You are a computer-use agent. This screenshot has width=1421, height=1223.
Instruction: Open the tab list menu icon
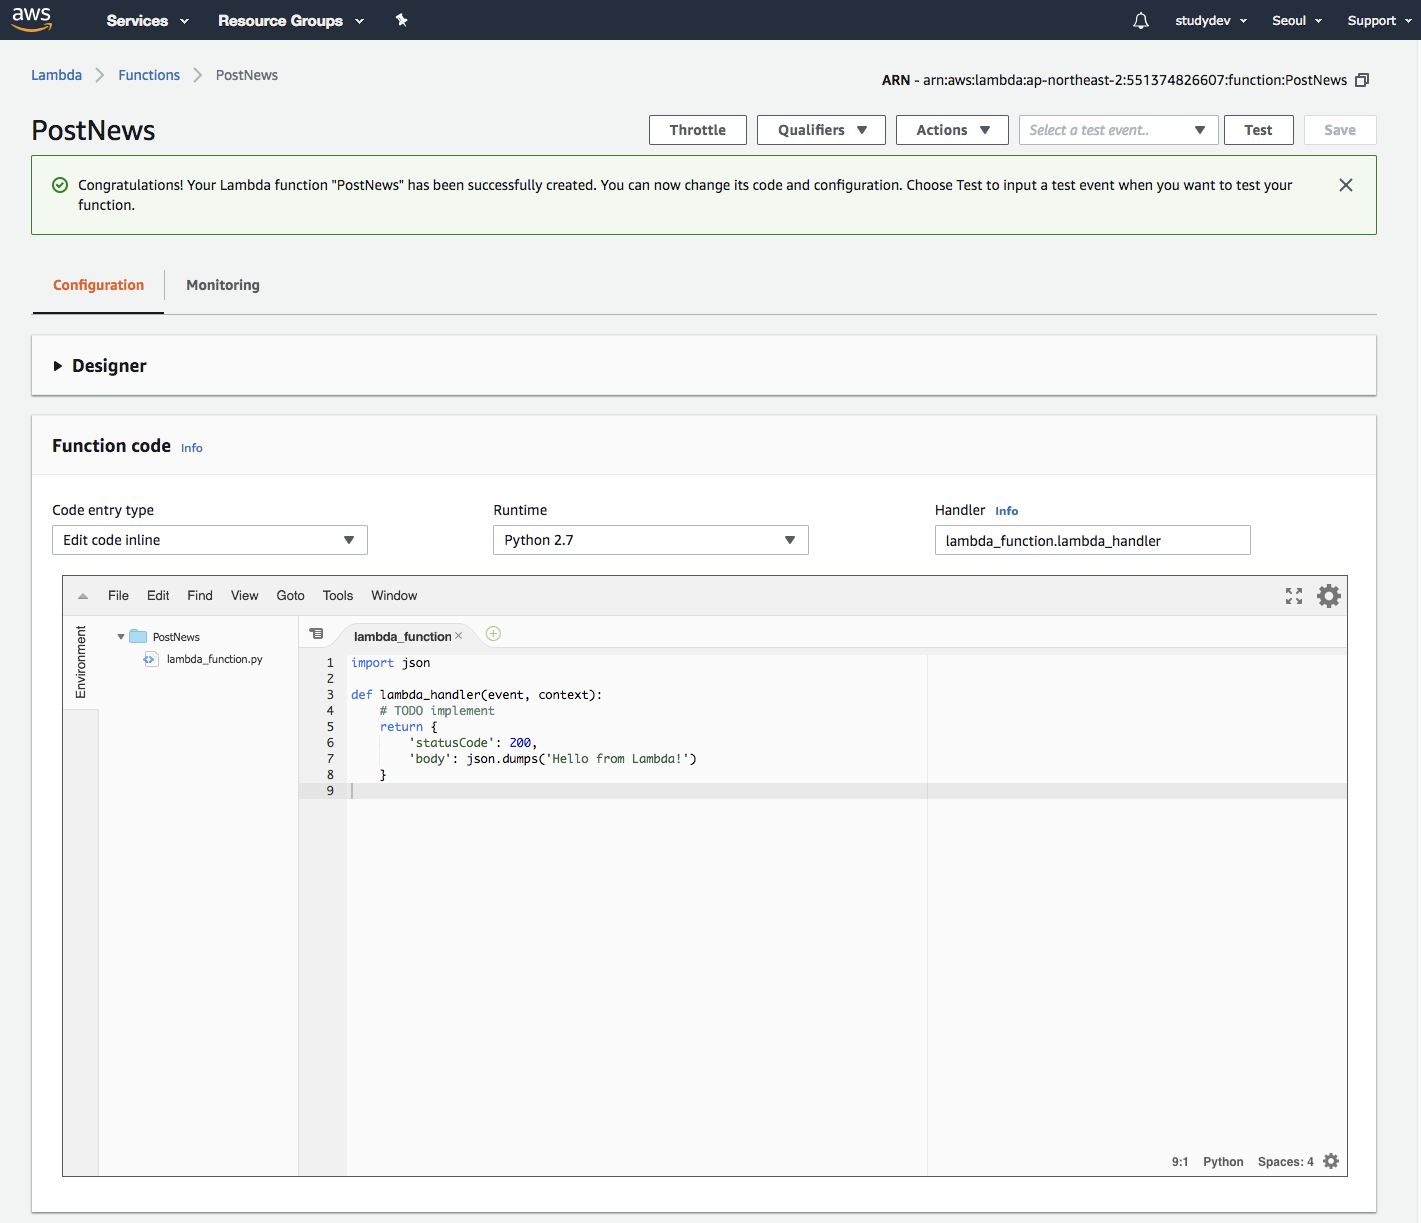coord(317,634)
